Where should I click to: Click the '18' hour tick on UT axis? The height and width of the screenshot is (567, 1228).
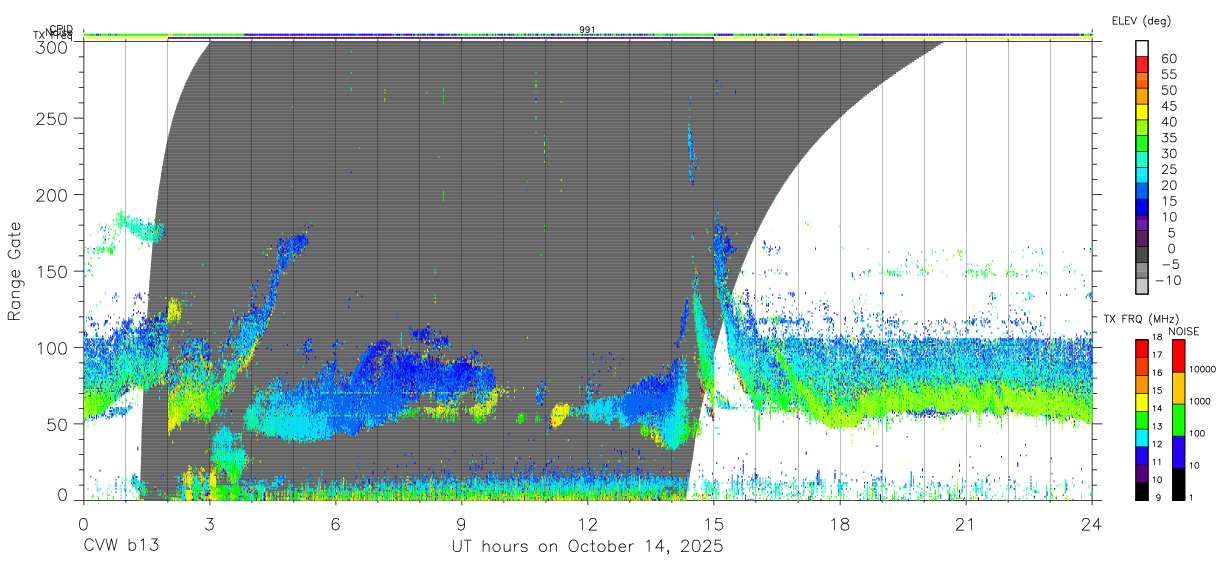point(839,524)
